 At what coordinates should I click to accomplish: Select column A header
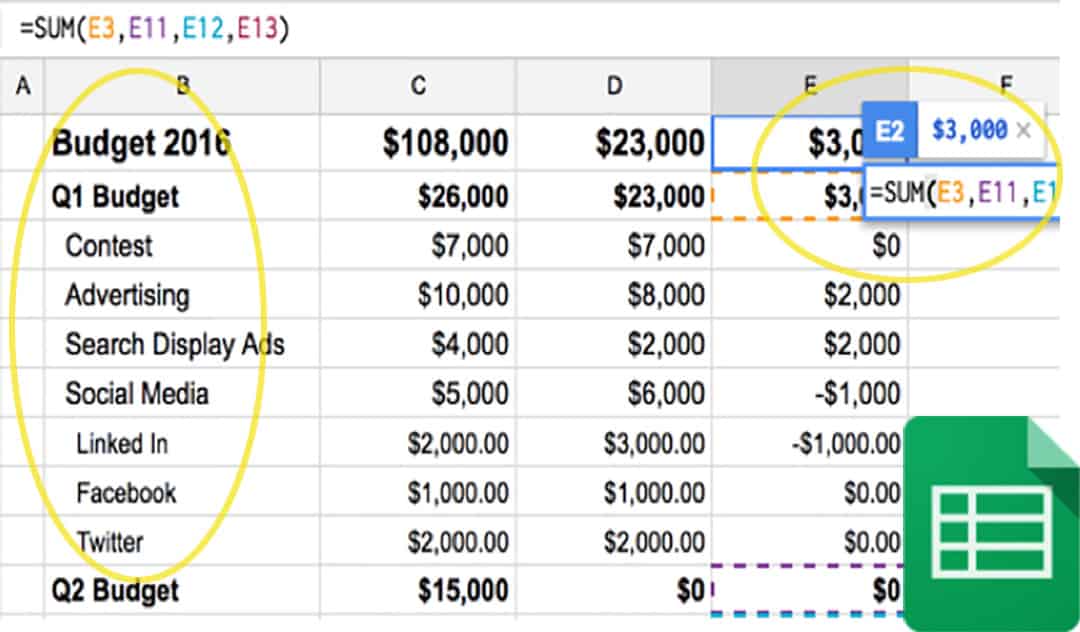pos(22,87)
